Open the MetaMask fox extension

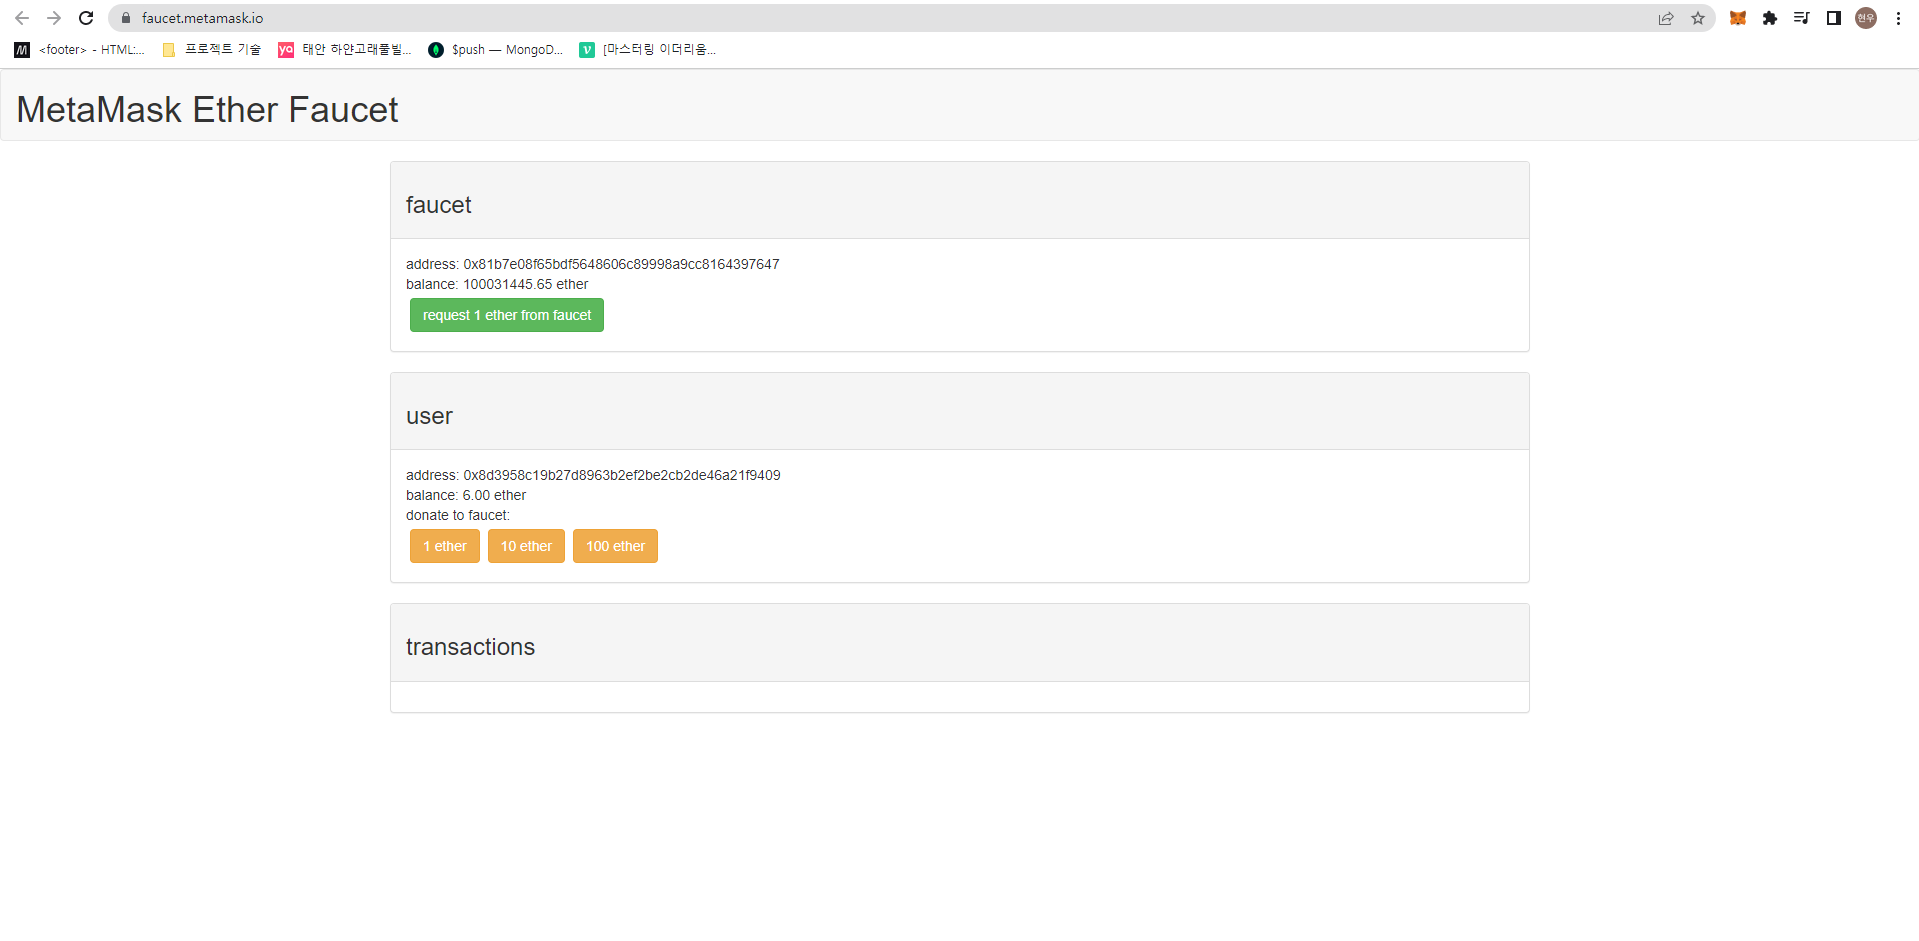[1738, 18]
